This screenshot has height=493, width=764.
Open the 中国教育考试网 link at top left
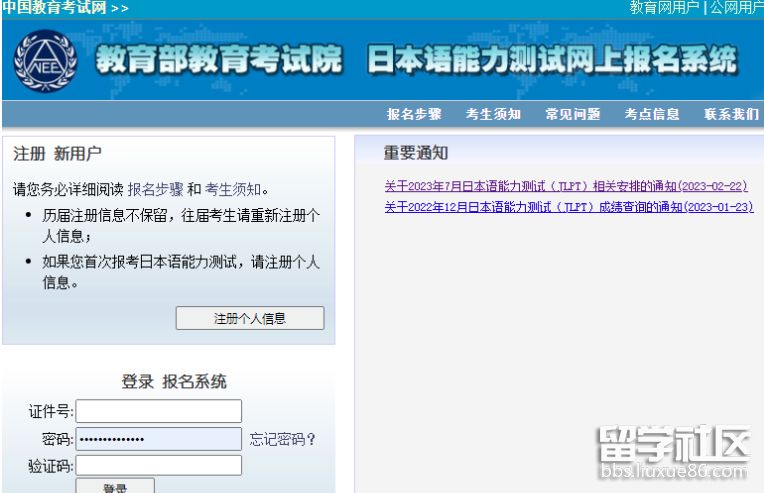[x=57, y=8]
